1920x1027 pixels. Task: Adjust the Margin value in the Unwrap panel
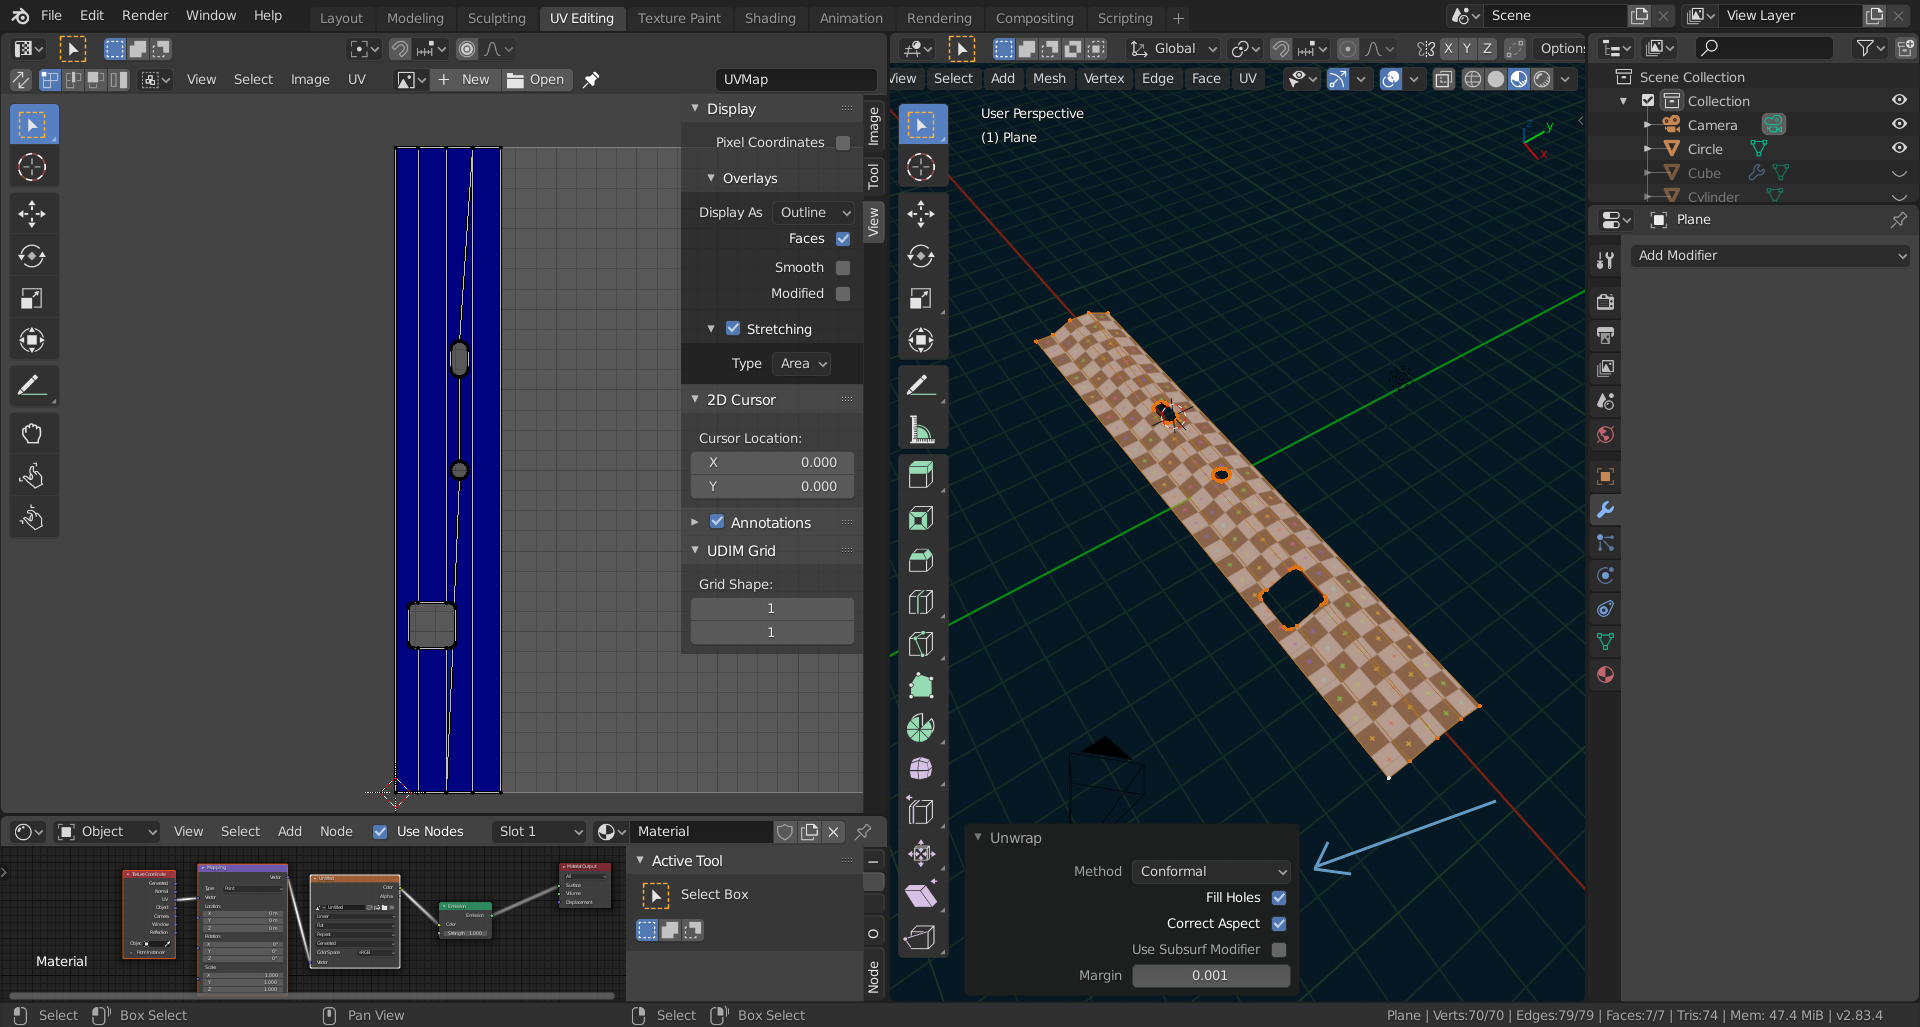pos(1211,976)
